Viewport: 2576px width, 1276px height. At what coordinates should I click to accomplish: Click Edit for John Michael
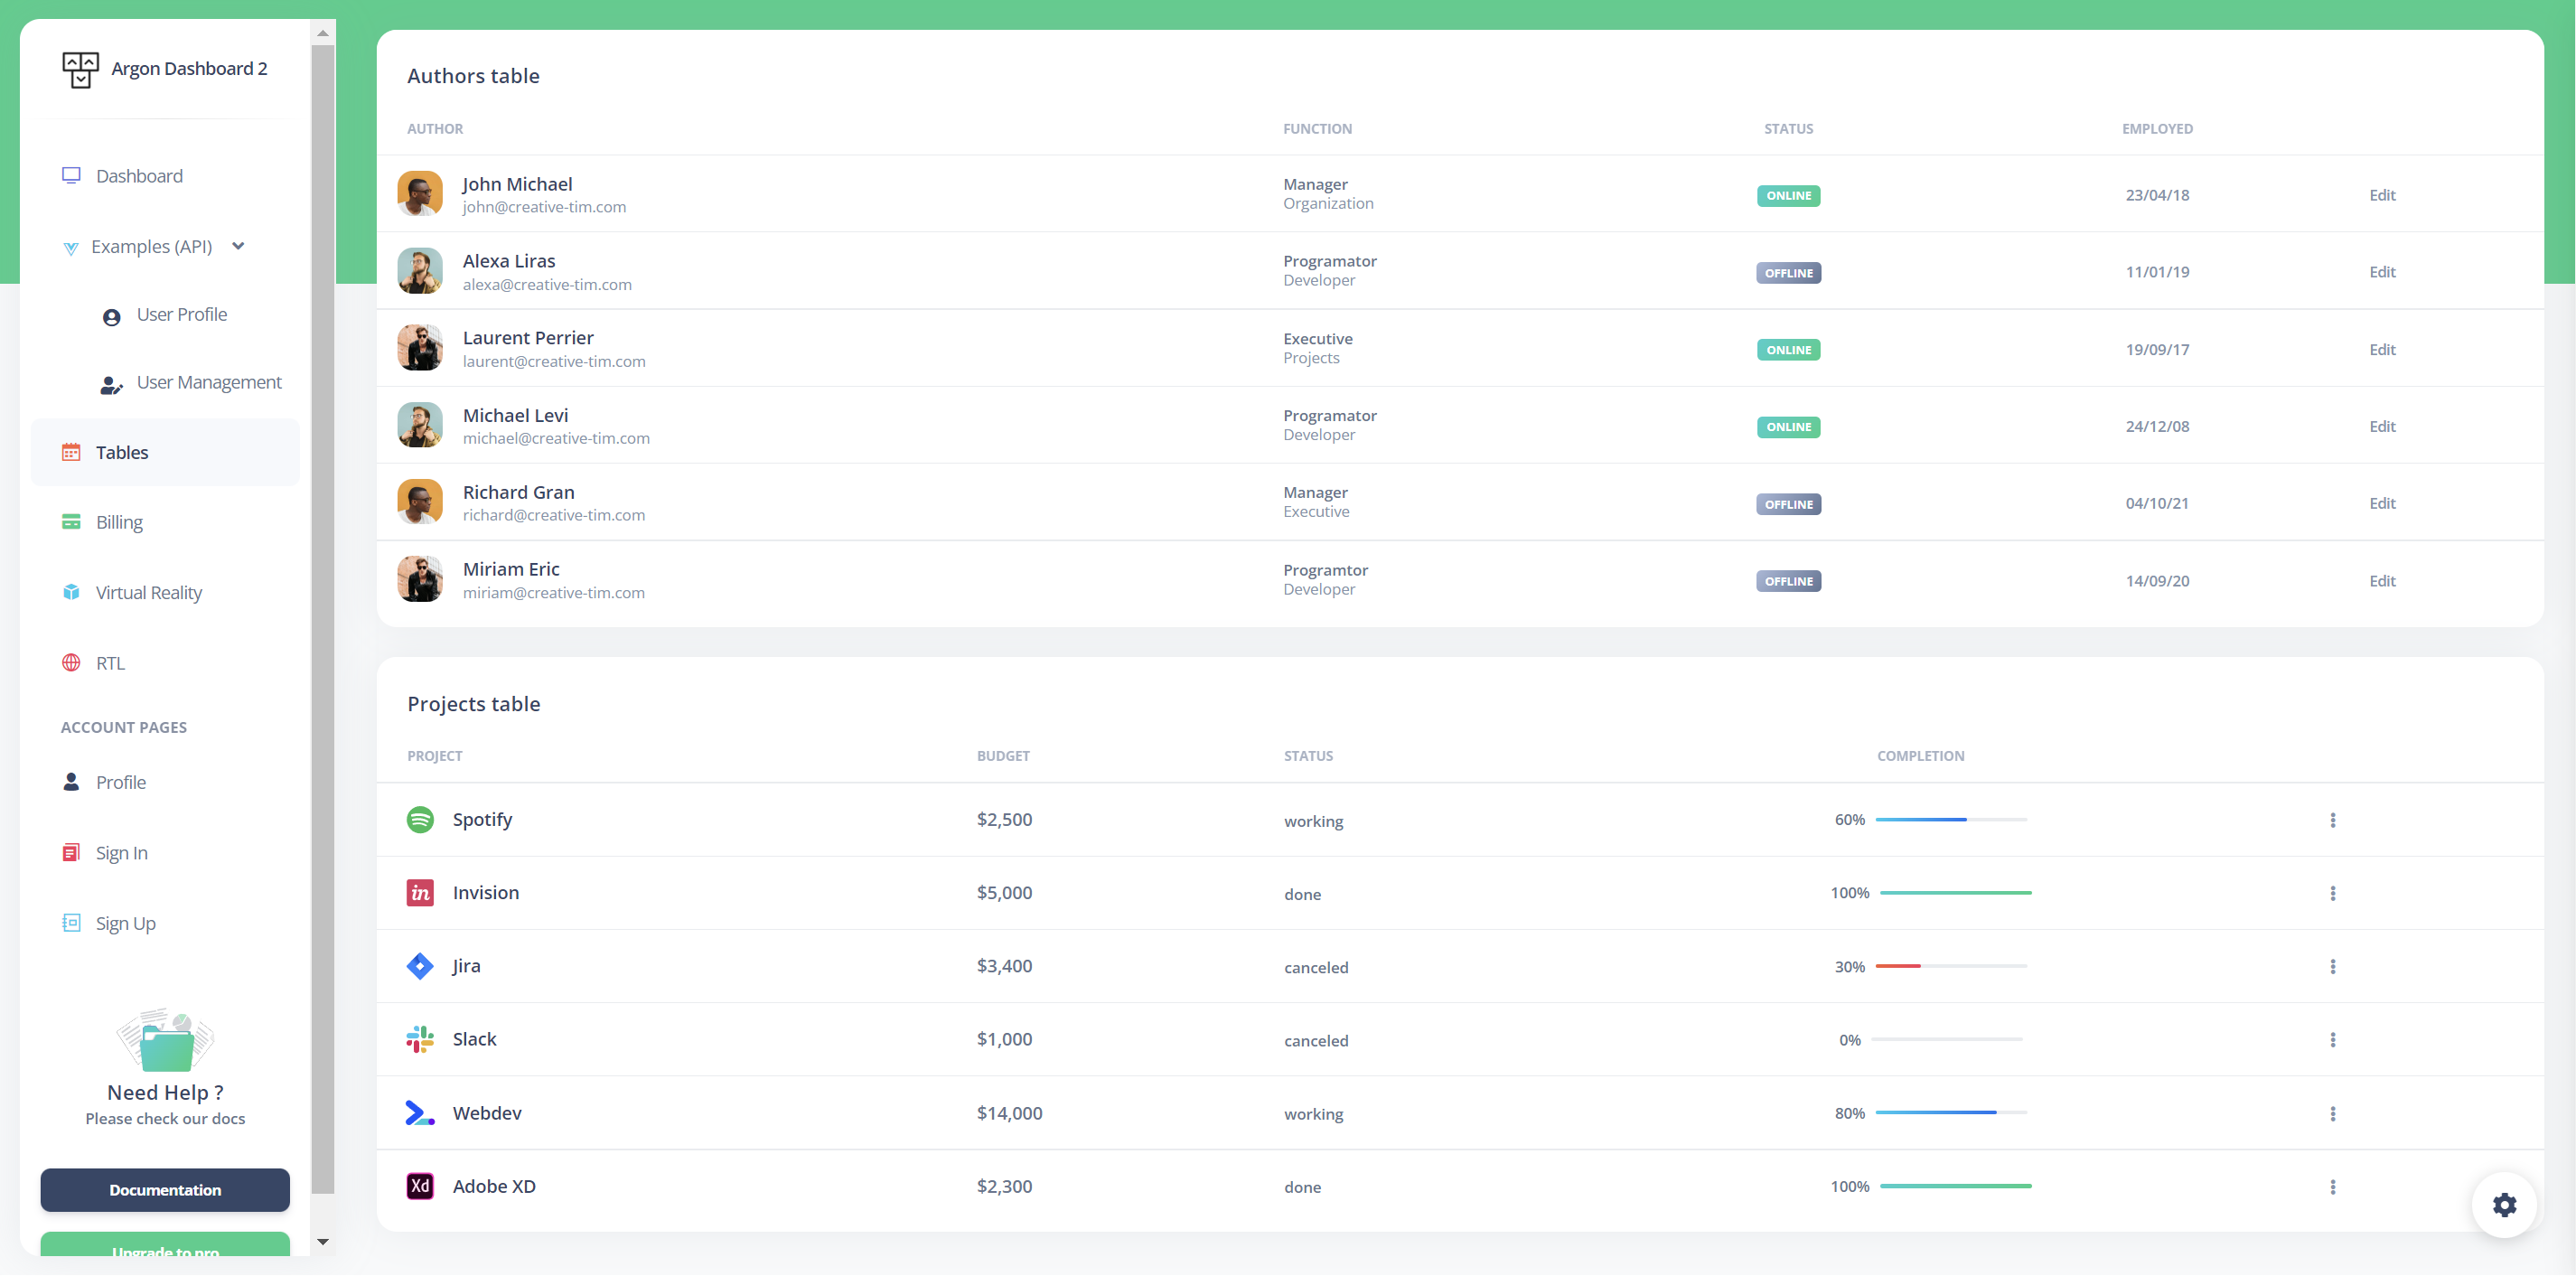pyautogui.click(x=2381, y=195)
